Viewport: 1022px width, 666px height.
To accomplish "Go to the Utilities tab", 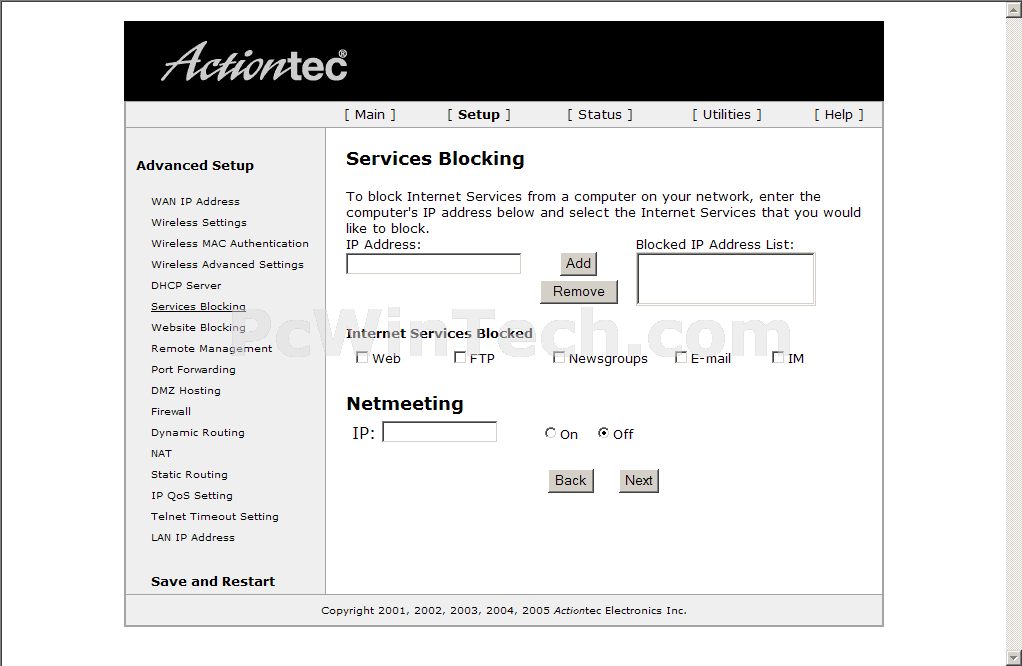I will 726,115.
